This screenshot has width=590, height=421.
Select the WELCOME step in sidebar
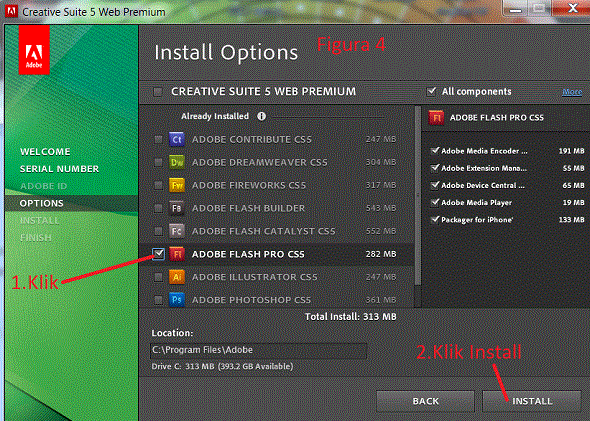point(45,152)
